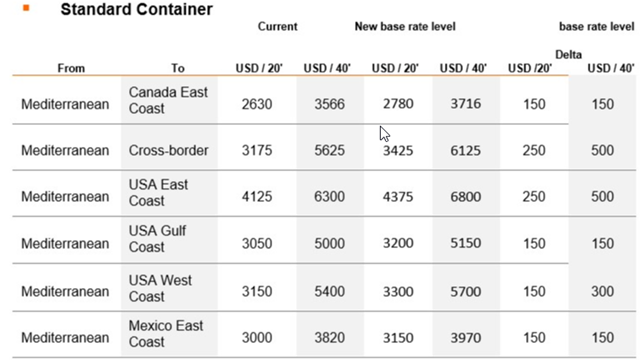
Task: Select the delta value 300 for USA West Coast
Action: point(602,291)
